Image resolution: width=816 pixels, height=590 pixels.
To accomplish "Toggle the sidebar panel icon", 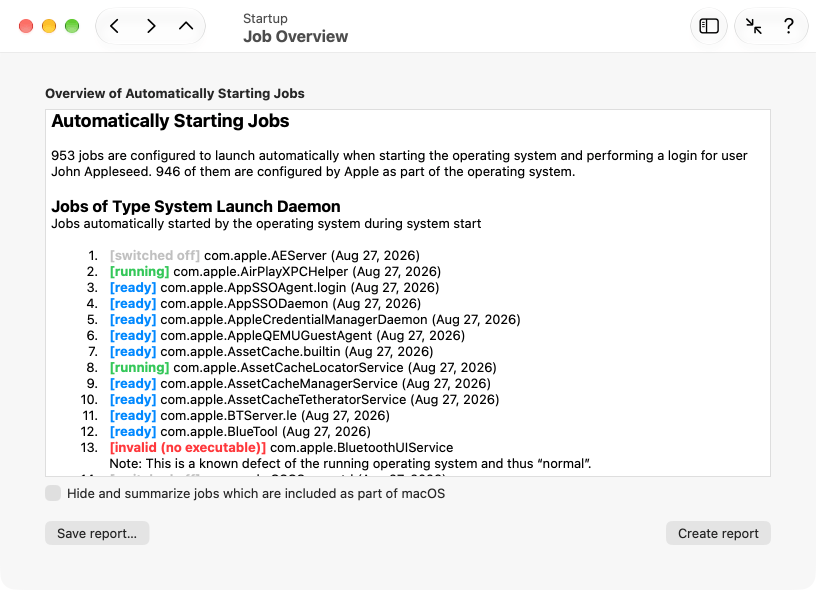I will (709, 26).
